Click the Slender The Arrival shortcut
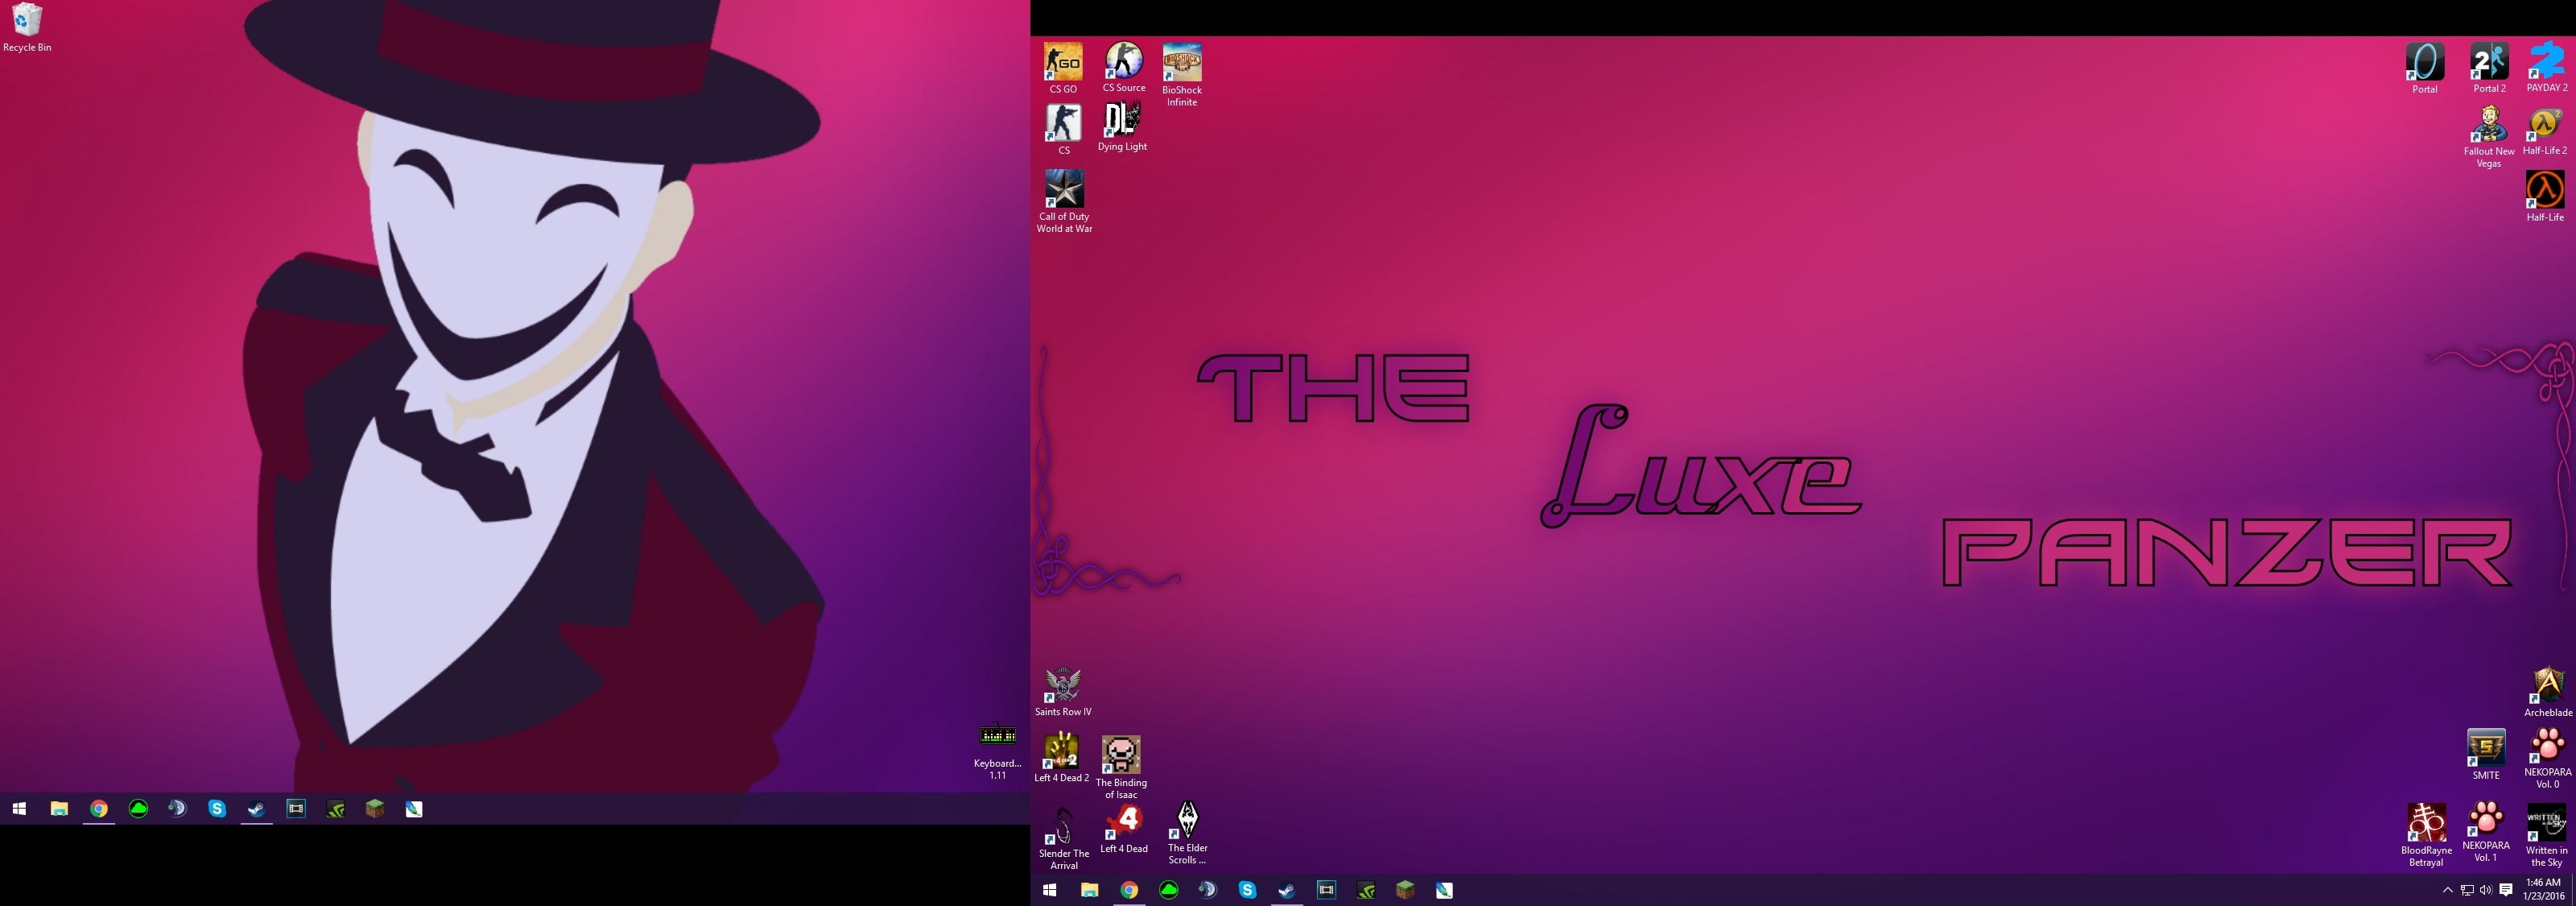This screenshot has width=2576, height=906. coord(1063,838)
